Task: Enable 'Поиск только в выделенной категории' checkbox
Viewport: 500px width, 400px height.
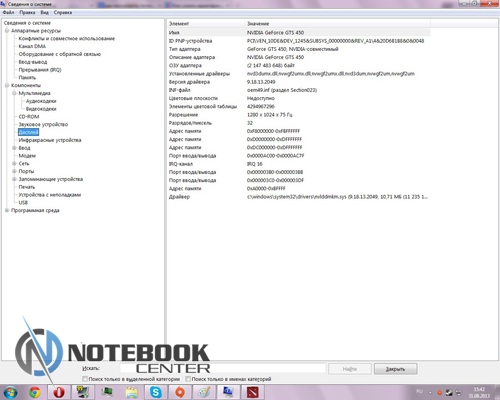Action: (x=85, y=379)
